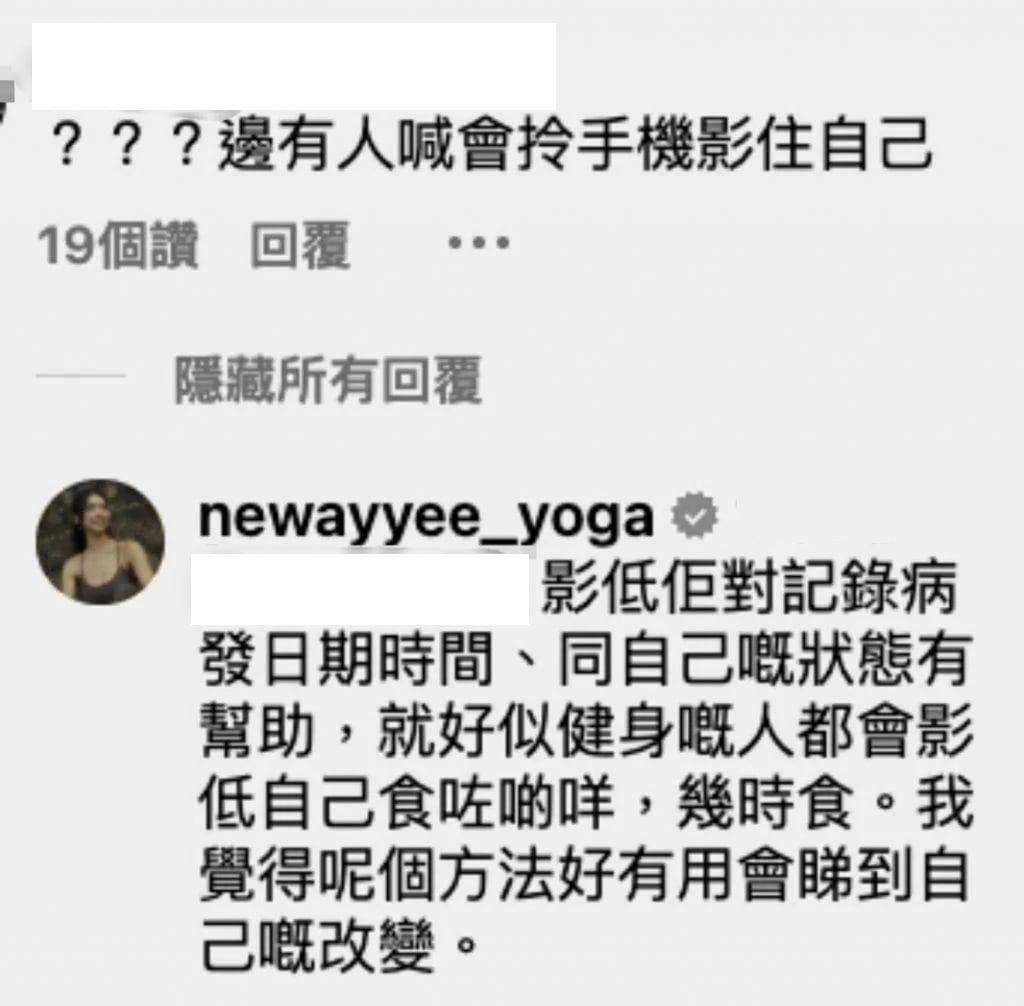Click the reply line beginning 幫助，就好似健身
This screenshot has height=1006, width=1024.
point(587,732)
